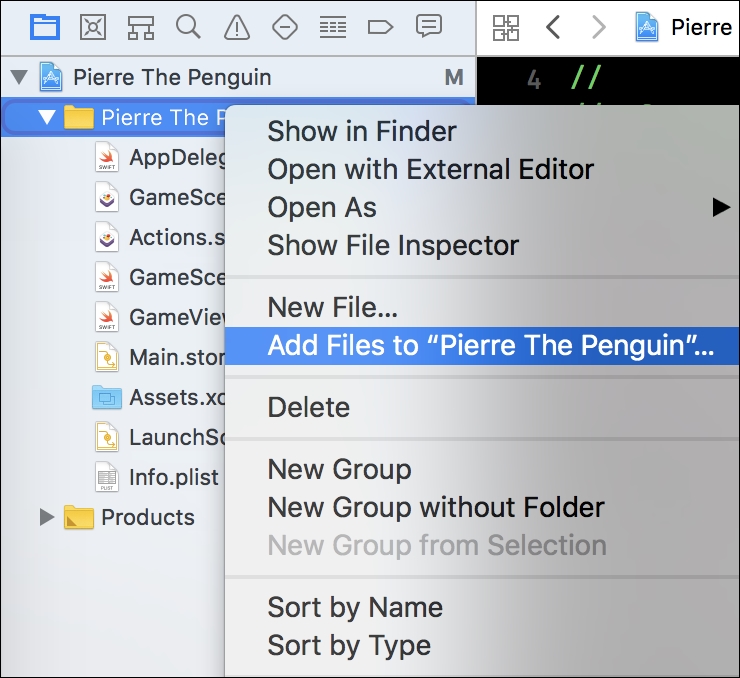This screenshot has width=740, height=678.
Task: Open the Test navigator diamond icon
Action: click(285, 27)
